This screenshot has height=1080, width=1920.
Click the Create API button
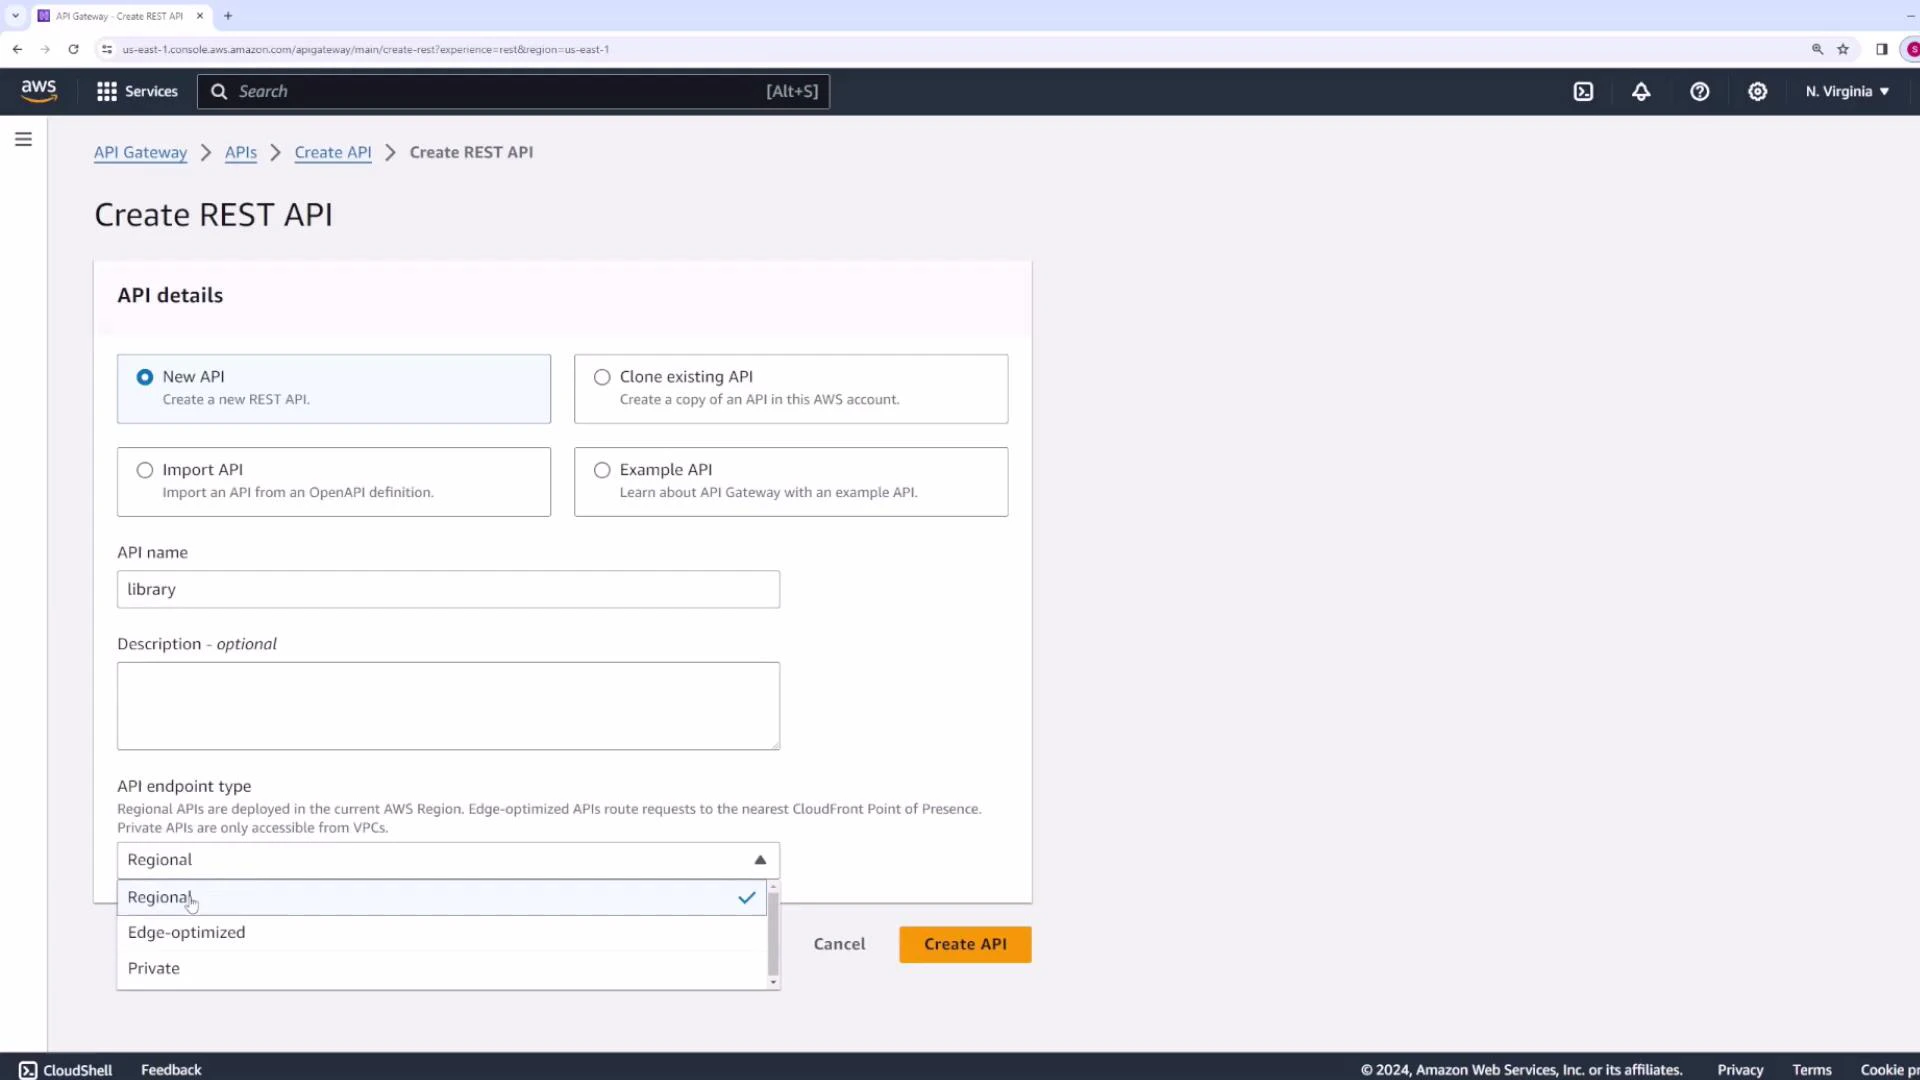click(964, 943)
